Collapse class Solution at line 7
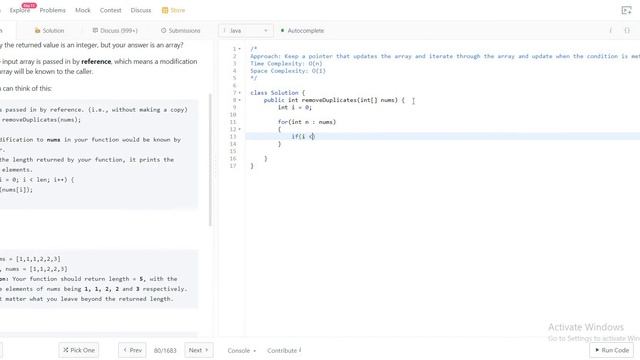This screenshot has width=640, height=360. click(x=240, y=93)
